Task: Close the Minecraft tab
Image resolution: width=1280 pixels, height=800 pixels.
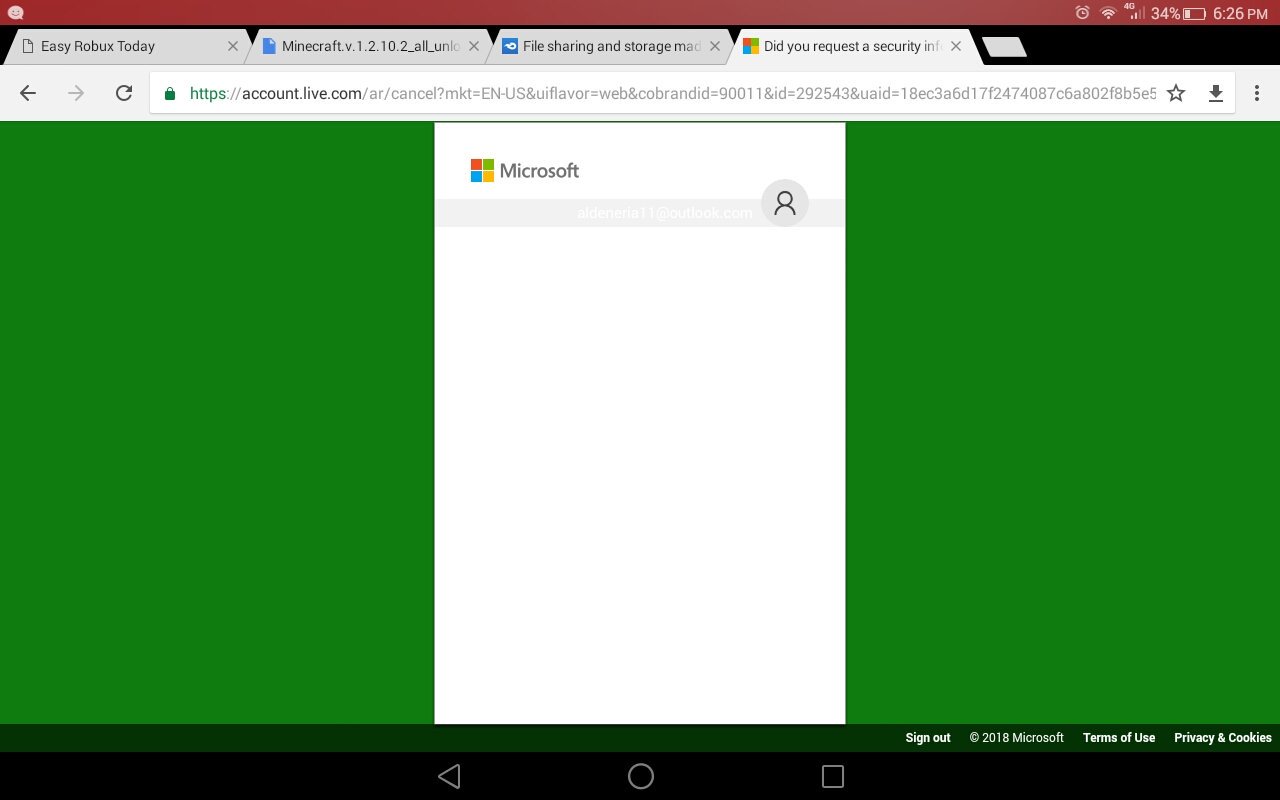Action: pyautogui.click(x=474, y=46)
